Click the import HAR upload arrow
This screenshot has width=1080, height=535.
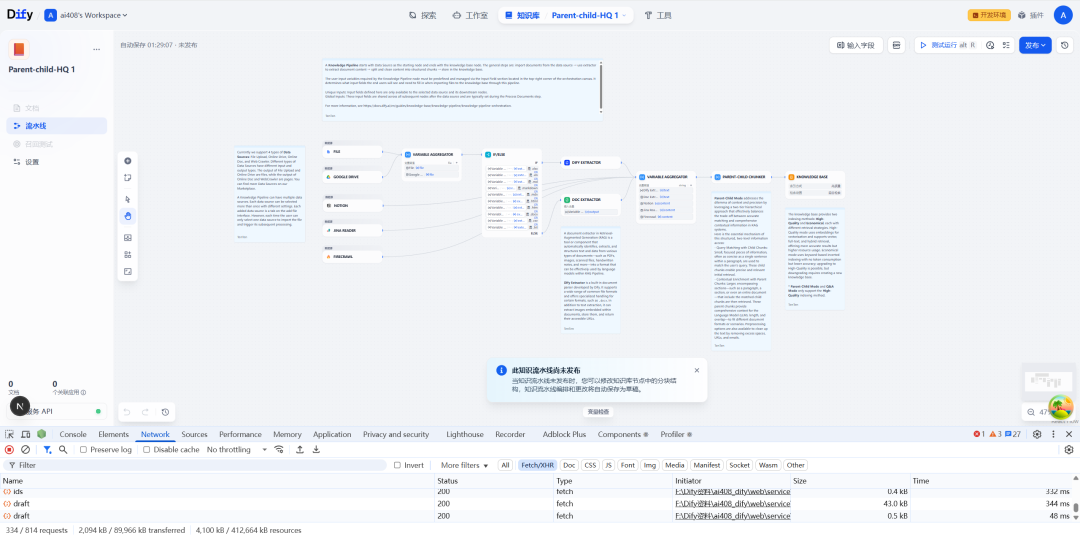point(300,450)
